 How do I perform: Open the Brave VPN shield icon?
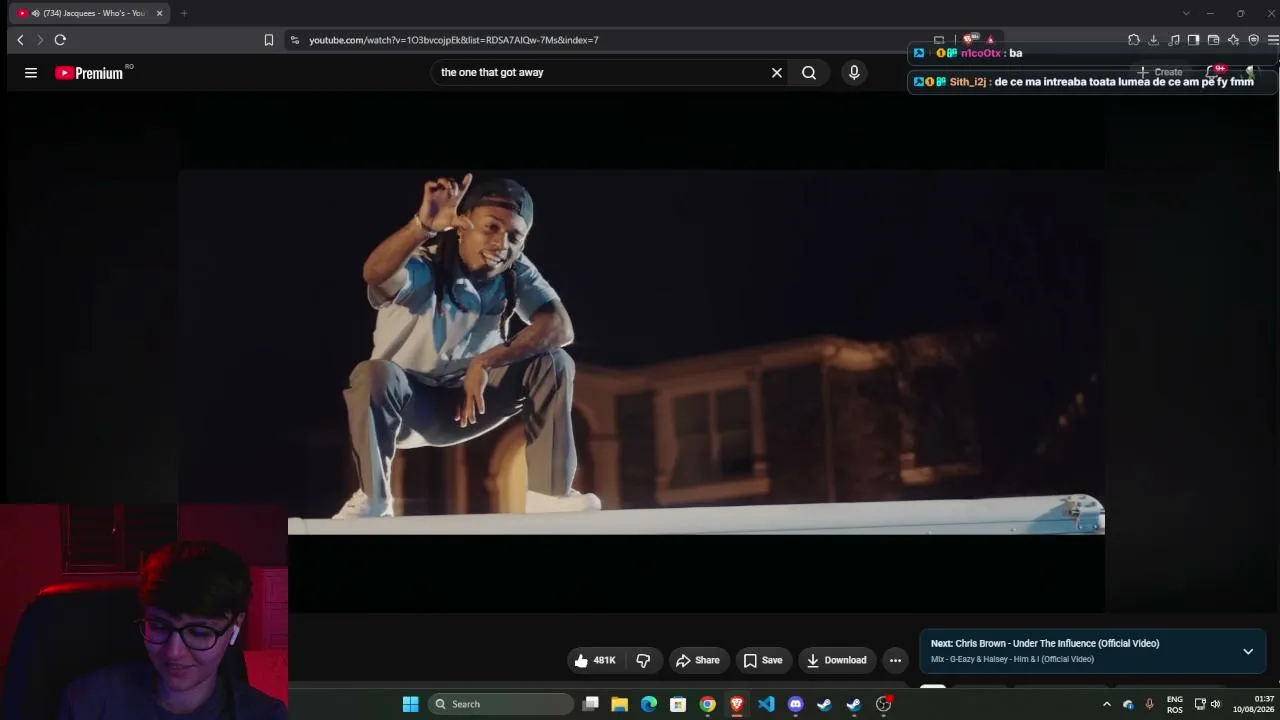point(1253,40)
